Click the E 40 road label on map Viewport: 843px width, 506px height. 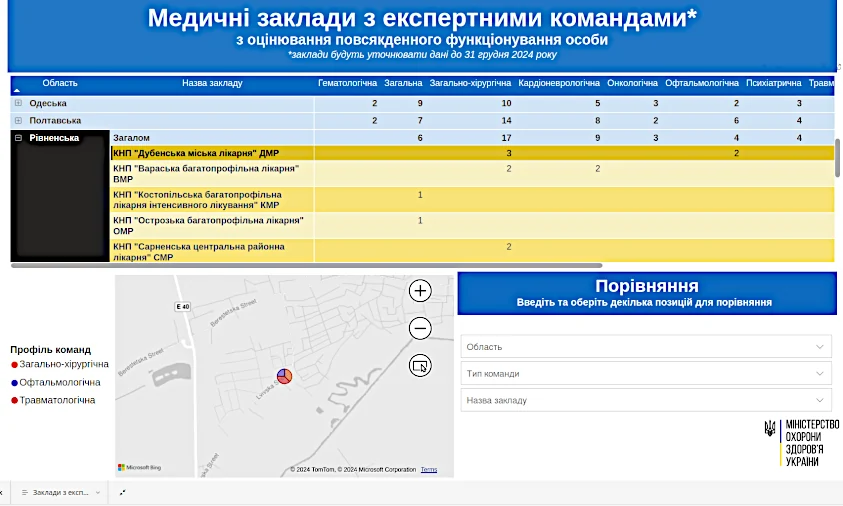tap(183, 307)
